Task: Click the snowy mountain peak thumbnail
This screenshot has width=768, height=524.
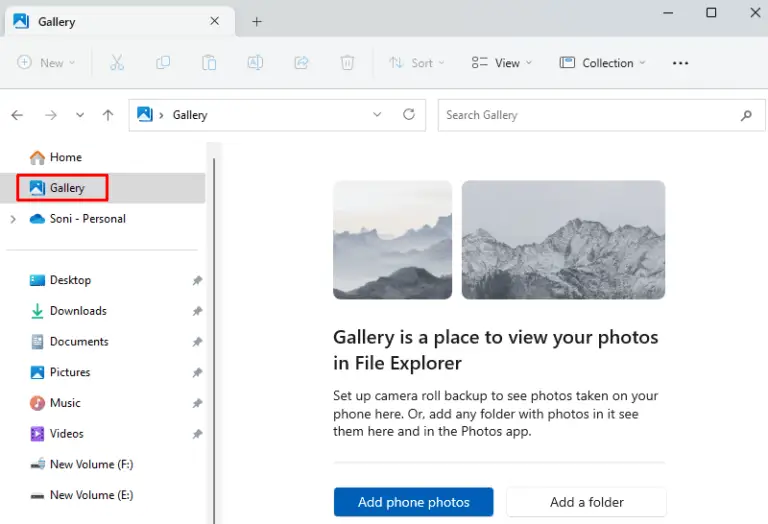Action: click(x=563, y=239)
